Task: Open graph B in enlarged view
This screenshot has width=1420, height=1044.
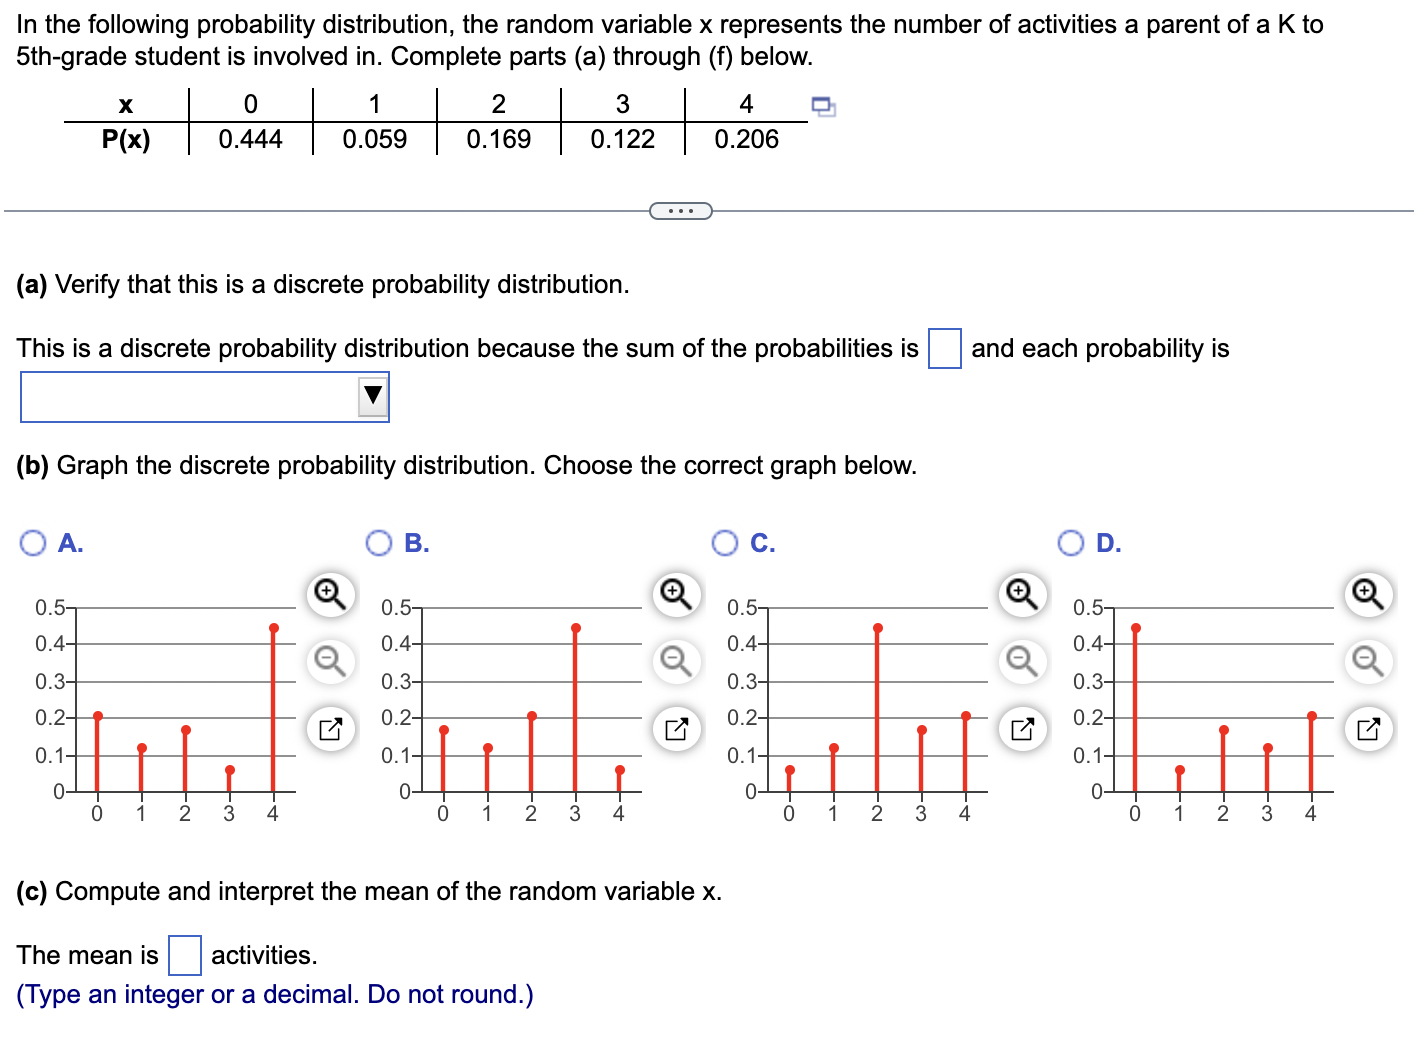Action: [676, 729]
